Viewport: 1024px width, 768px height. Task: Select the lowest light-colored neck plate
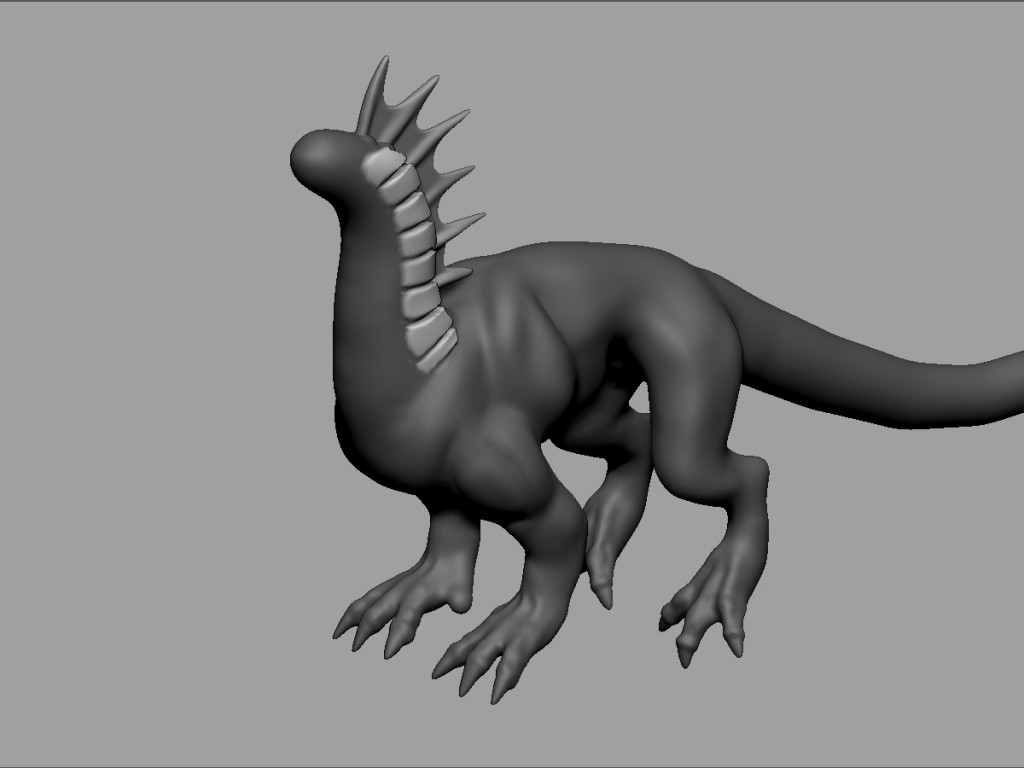(436, 350)
